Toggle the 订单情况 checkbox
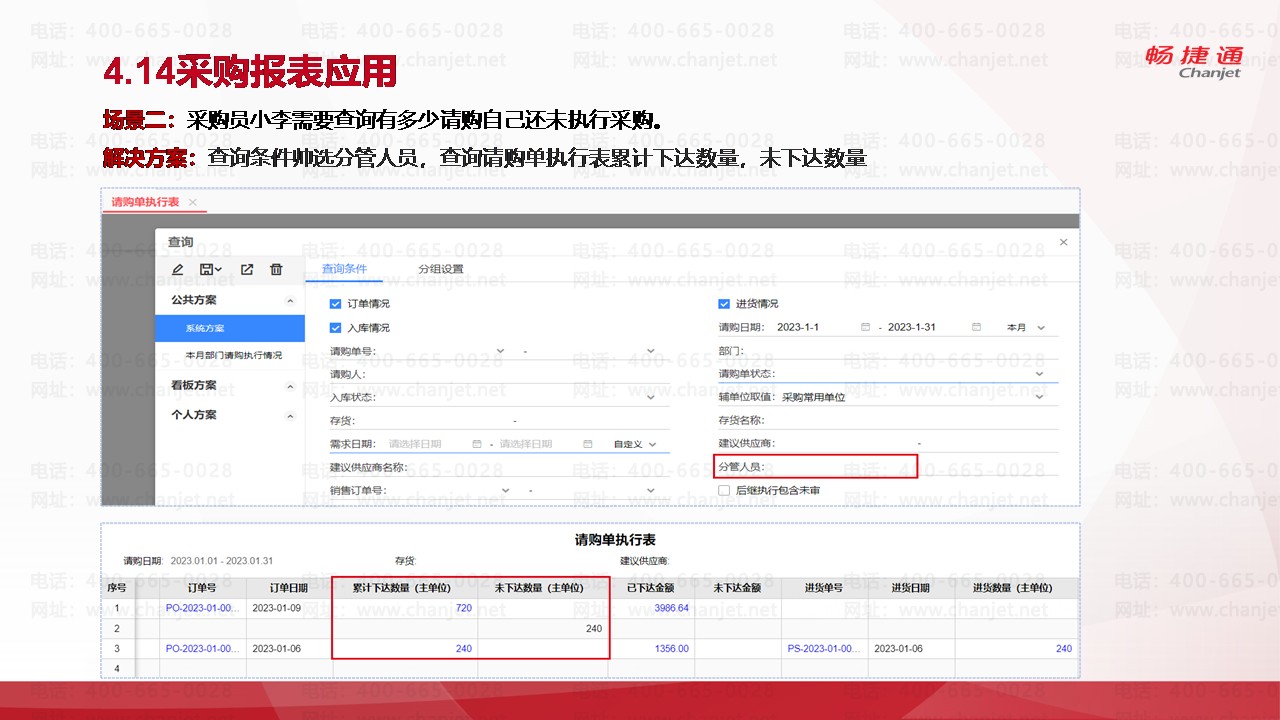This screenshot has height=720, width=1280. point(336,304)
